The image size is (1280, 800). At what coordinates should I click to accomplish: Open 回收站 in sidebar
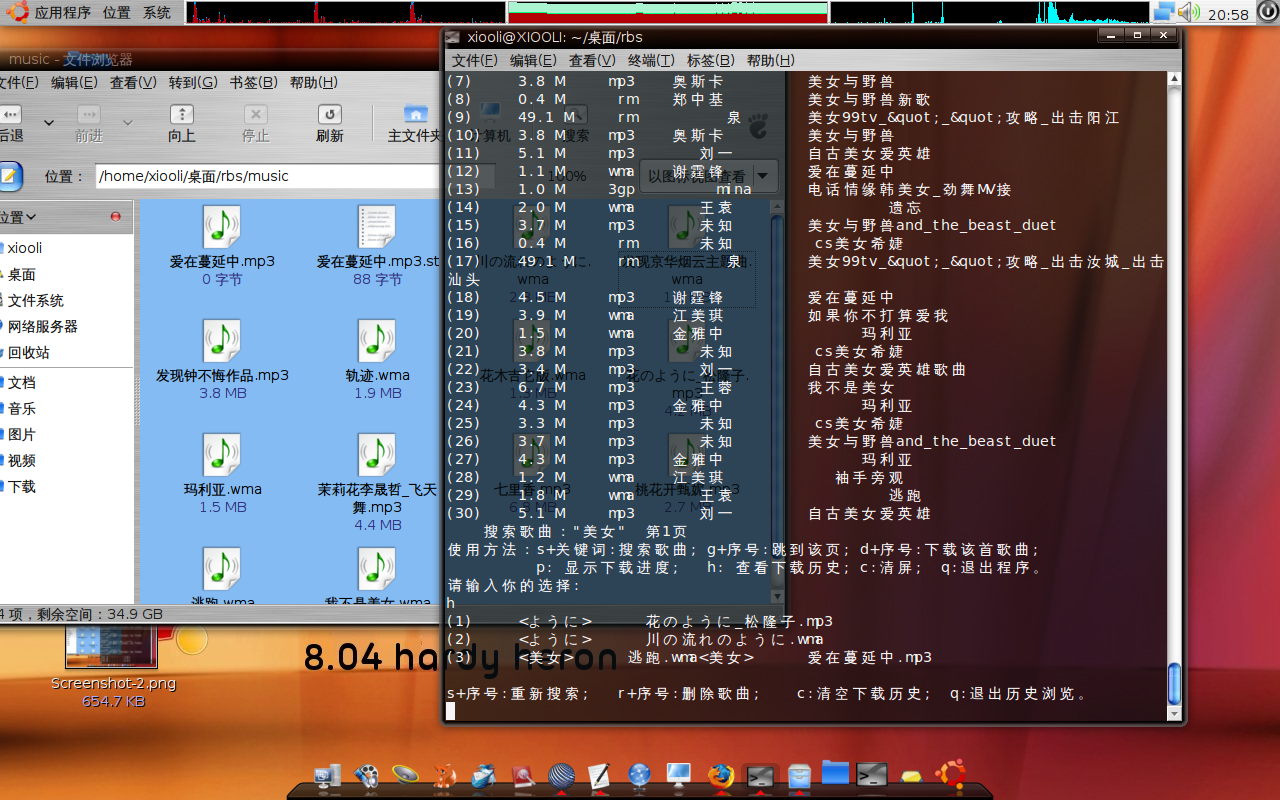[x=28, y=352]
